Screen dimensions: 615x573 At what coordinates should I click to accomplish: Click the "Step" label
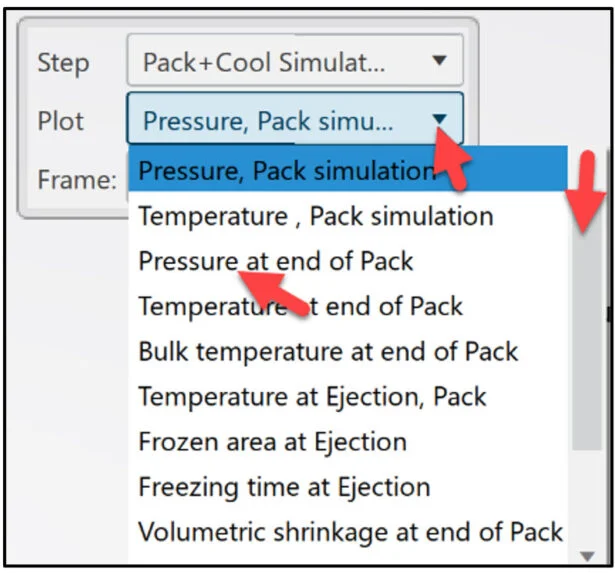point(62,62)
